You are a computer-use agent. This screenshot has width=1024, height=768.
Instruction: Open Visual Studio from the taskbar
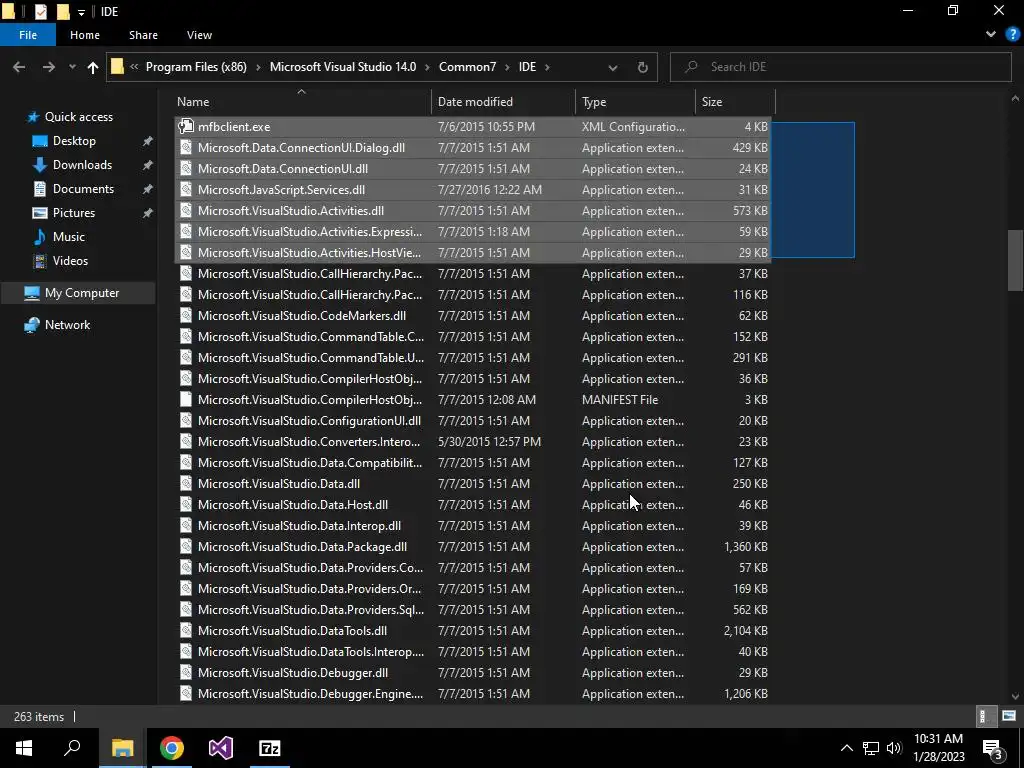pos(221,748)
